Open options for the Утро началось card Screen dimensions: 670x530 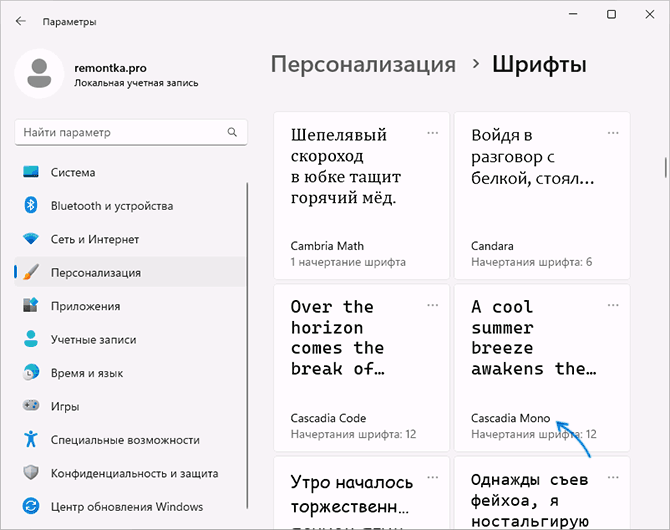click(x=432, y=477)
